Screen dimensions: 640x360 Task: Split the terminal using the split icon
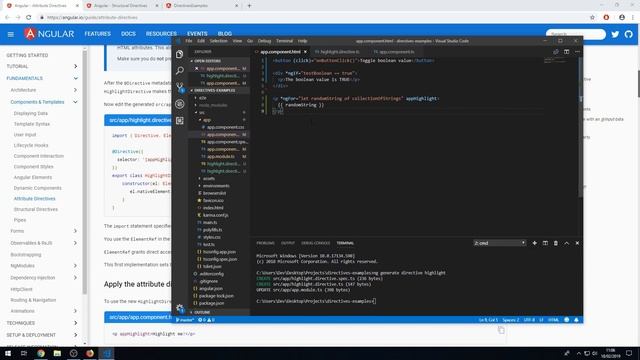pos(545,243)
